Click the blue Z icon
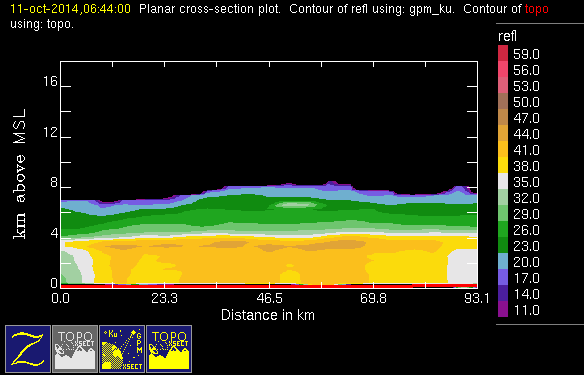 pyautogui.click(x=28, y=349)
